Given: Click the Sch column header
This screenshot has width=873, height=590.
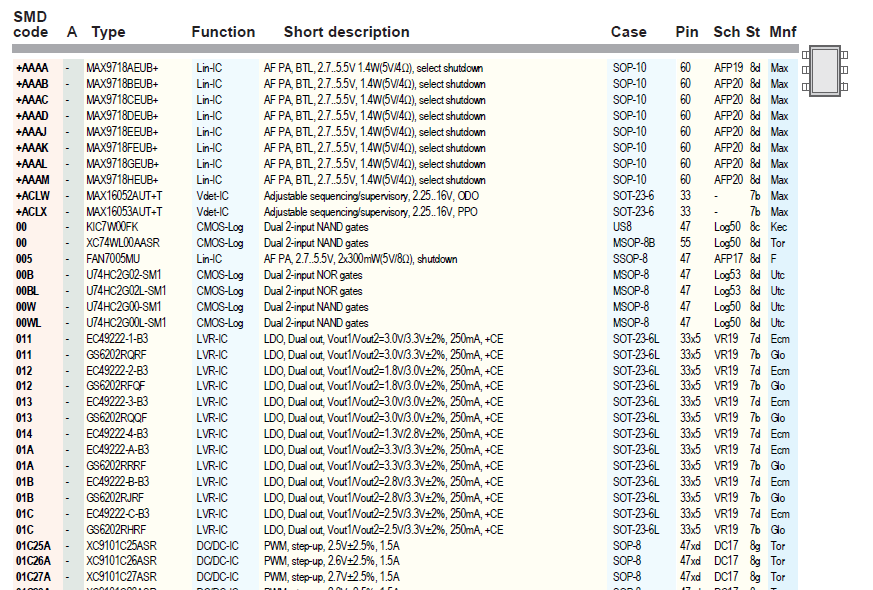Looking at the screenshot, I should (x=726, y=32).
